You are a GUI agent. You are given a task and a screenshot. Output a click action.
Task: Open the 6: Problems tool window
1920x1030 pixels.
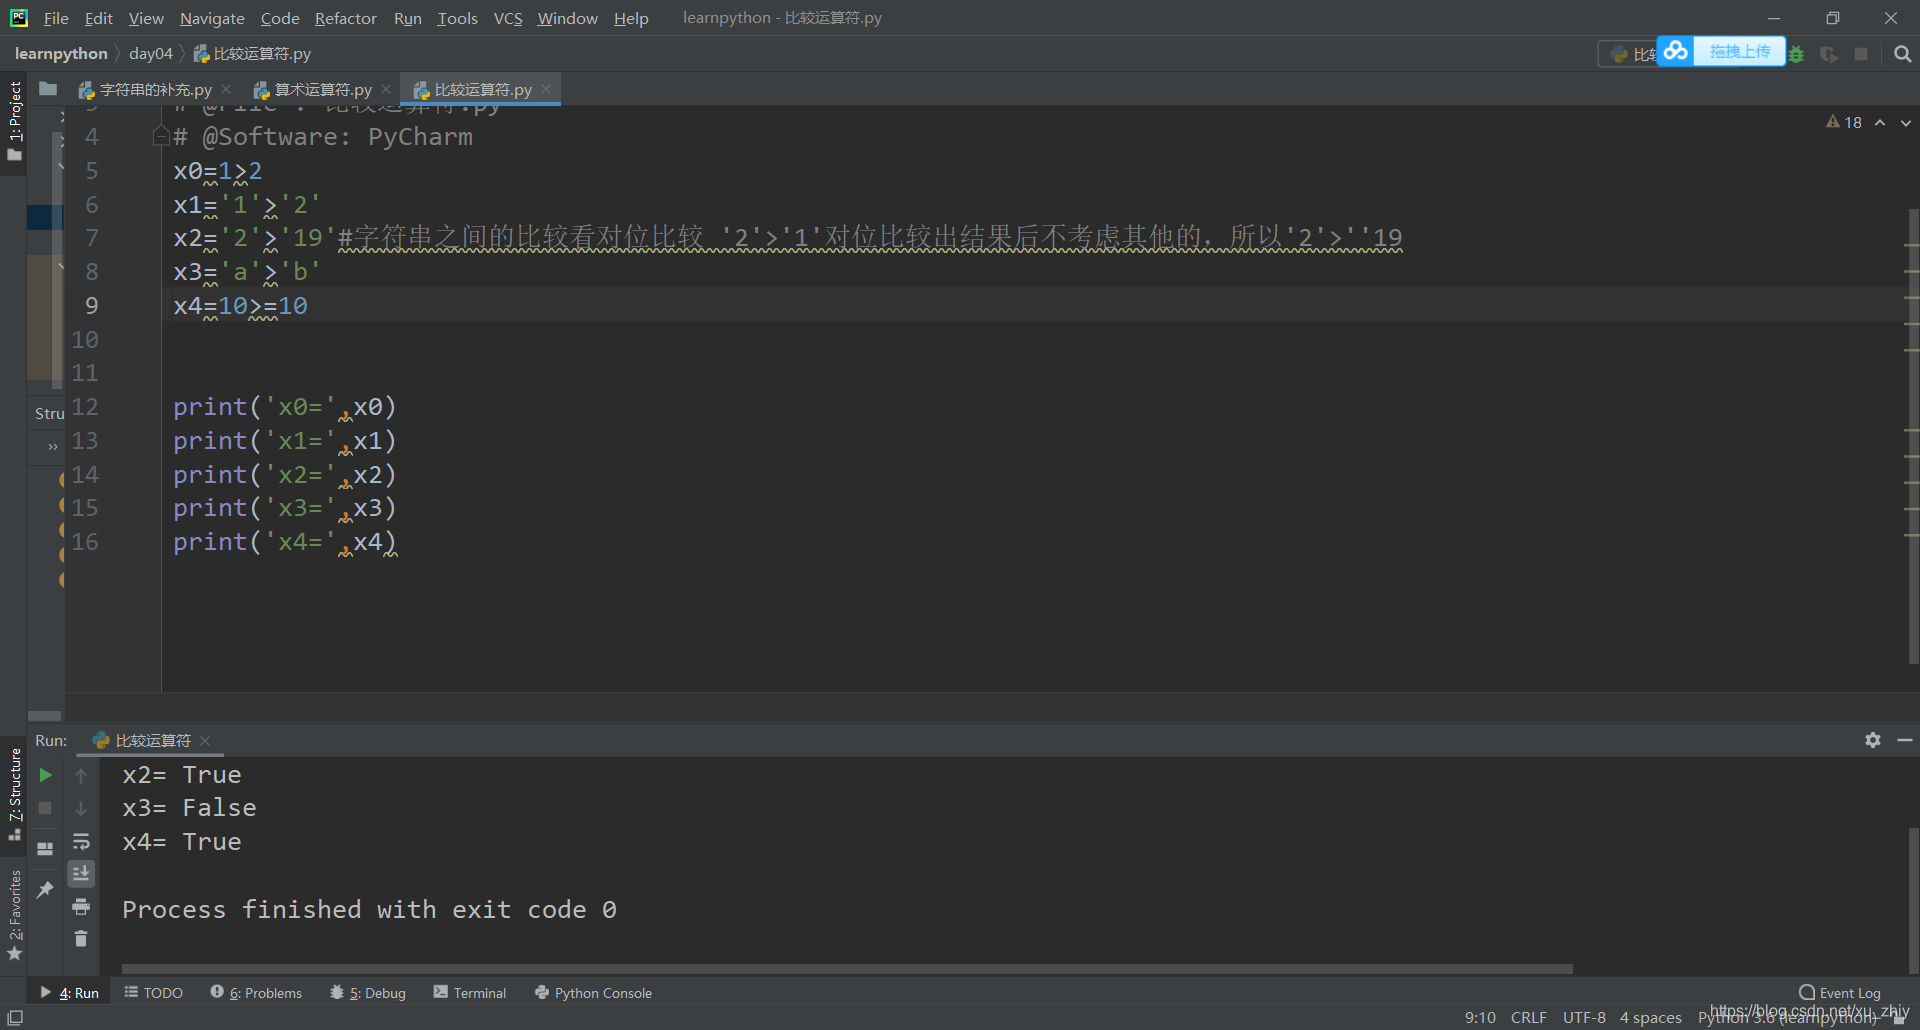[256, 992]
